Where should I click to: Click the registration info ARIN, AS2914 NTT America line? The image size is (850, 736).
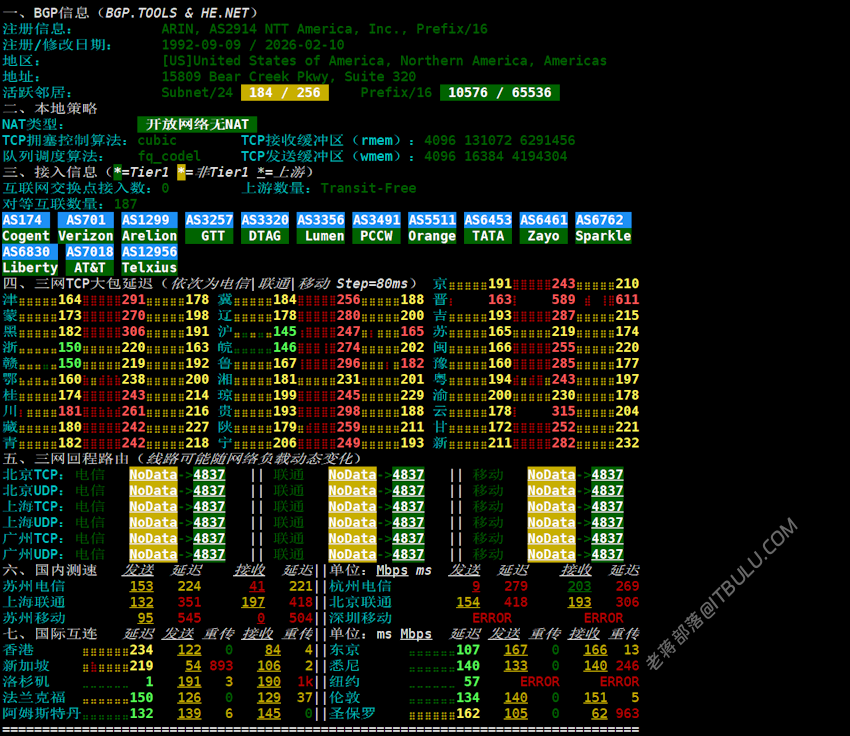pyautogui.click(x=325, y=29)
